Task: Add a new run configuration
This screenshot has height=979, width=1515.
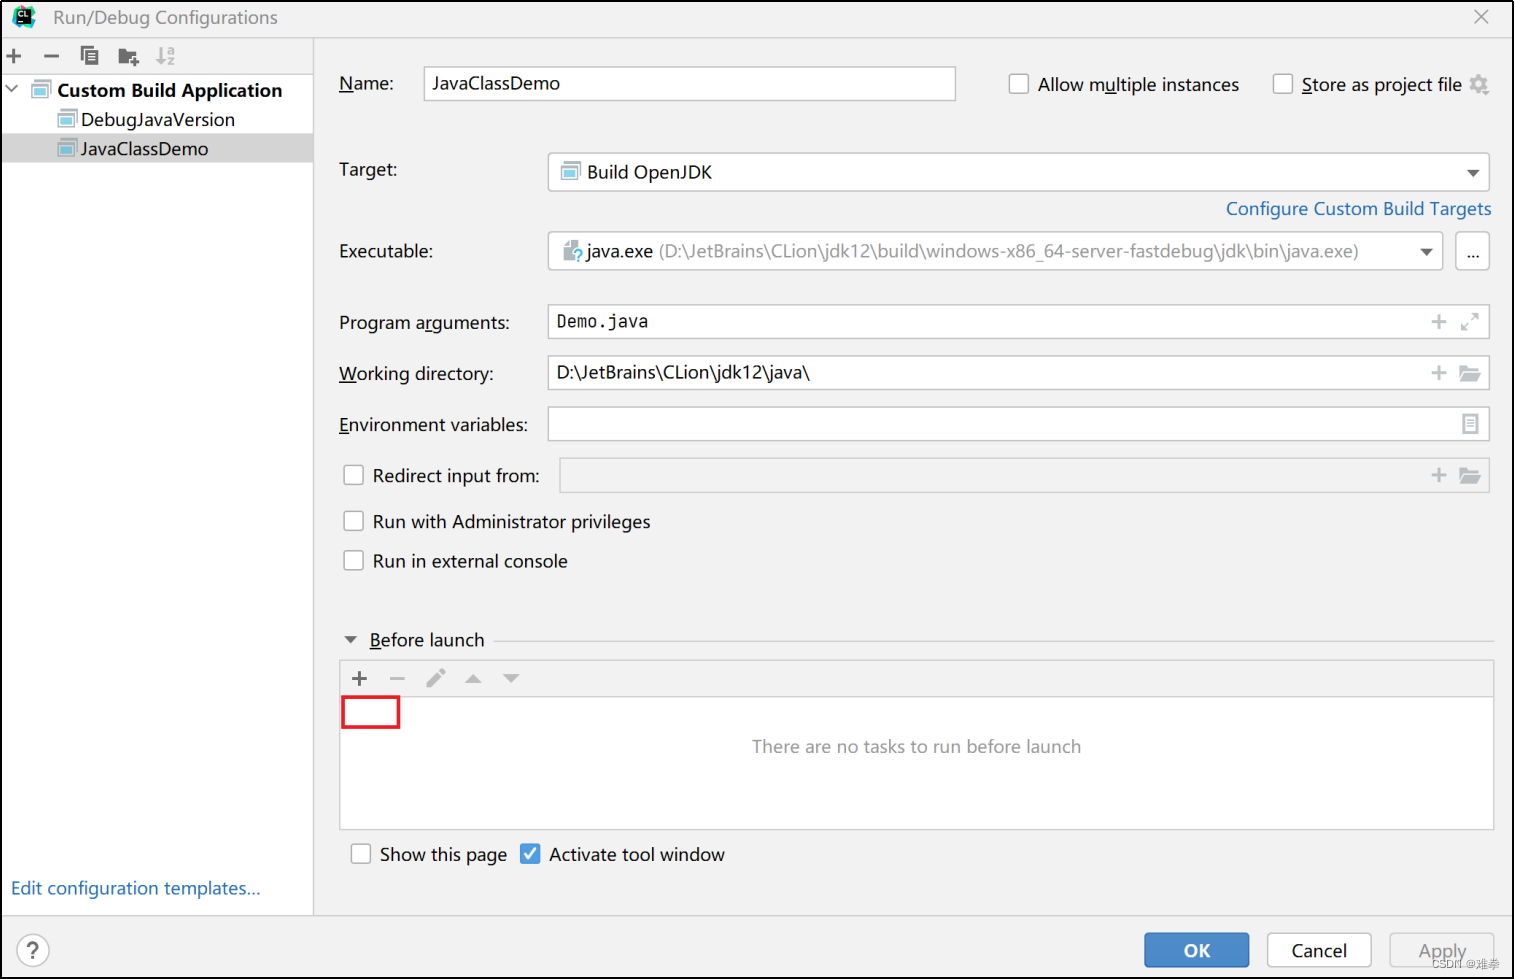Action: click(x=14, y=56)
